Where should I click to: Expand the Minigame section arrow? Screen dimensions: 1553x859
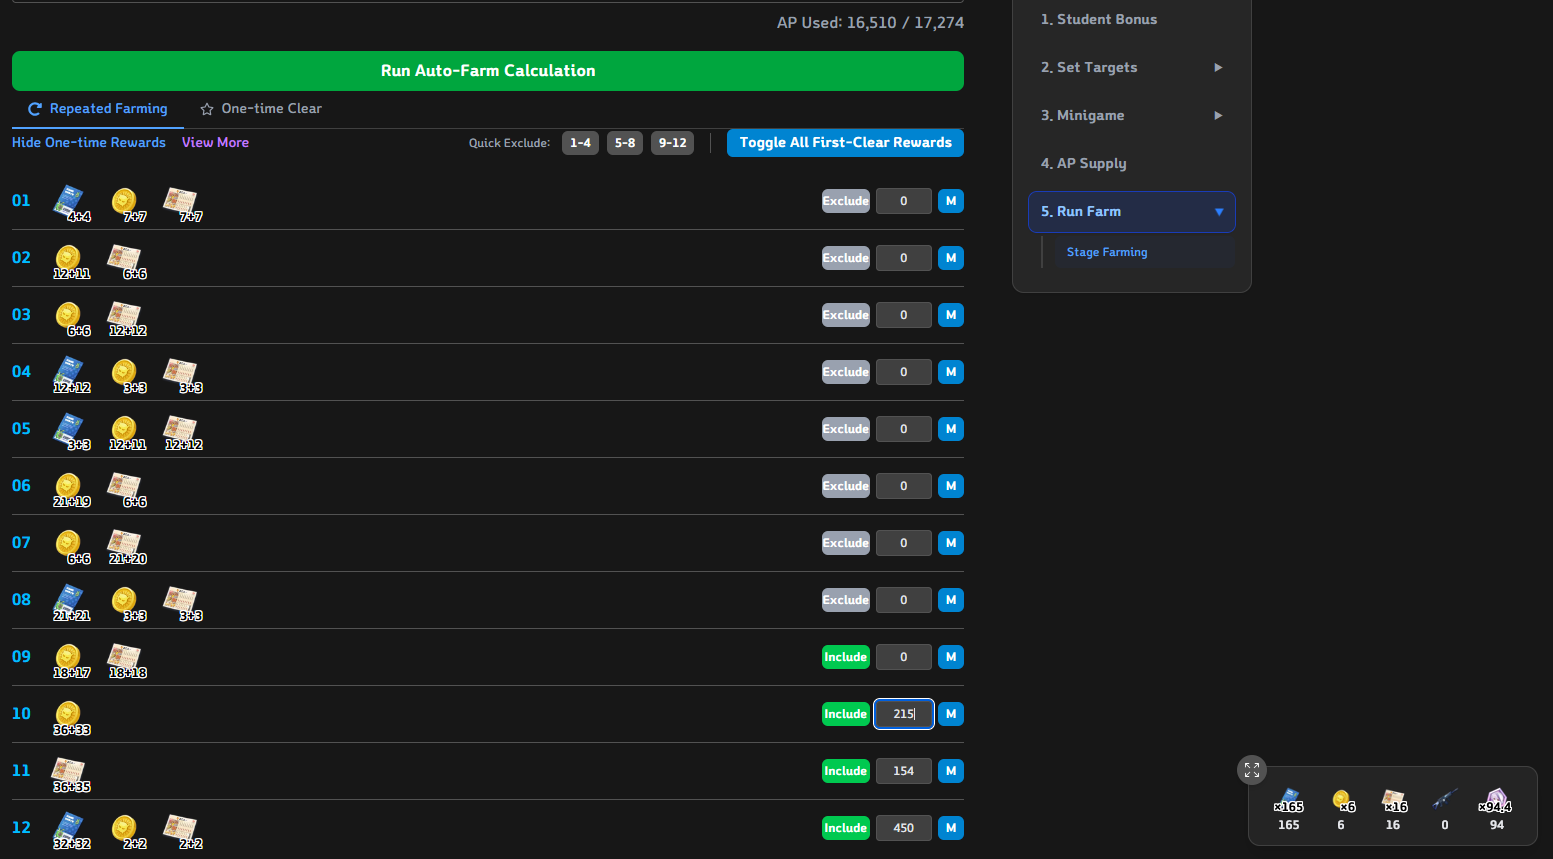(x=1218, y=115)
